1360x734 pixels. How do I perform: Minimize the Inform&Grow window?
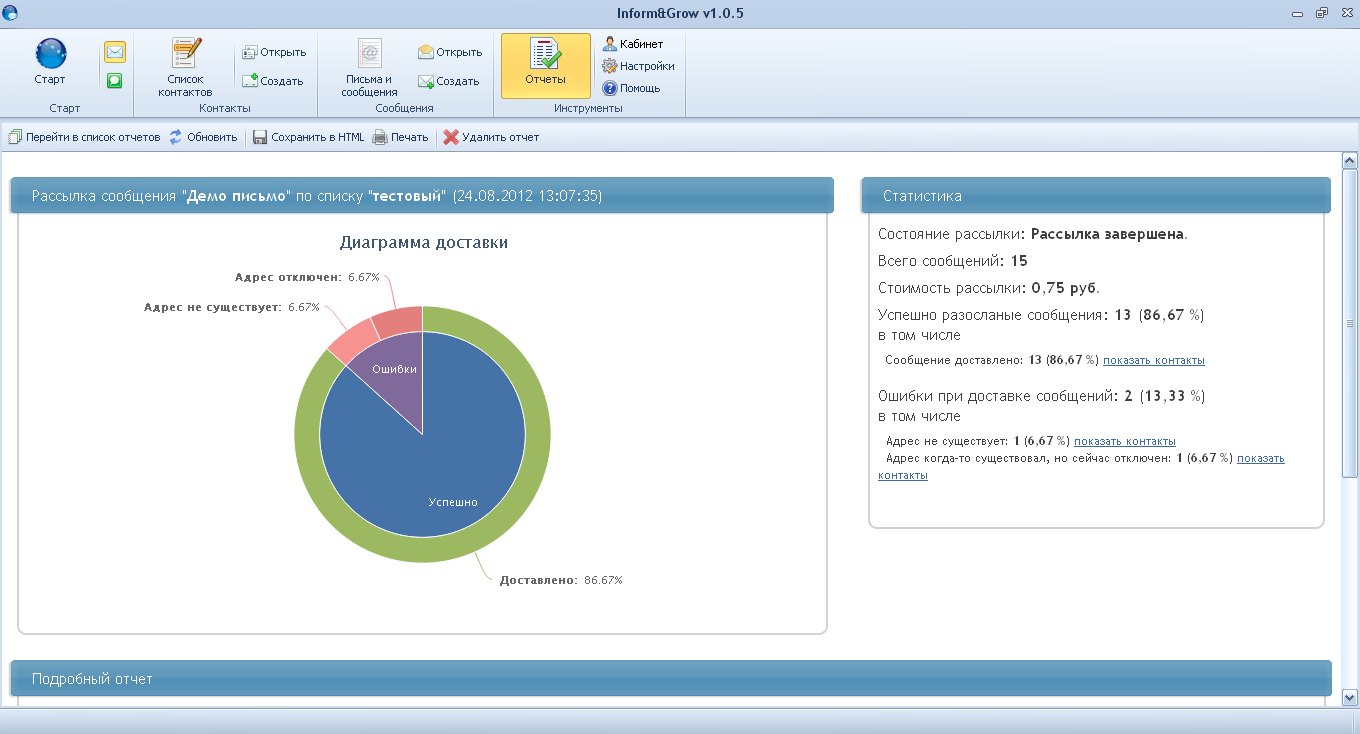(x=1299, y=13)
